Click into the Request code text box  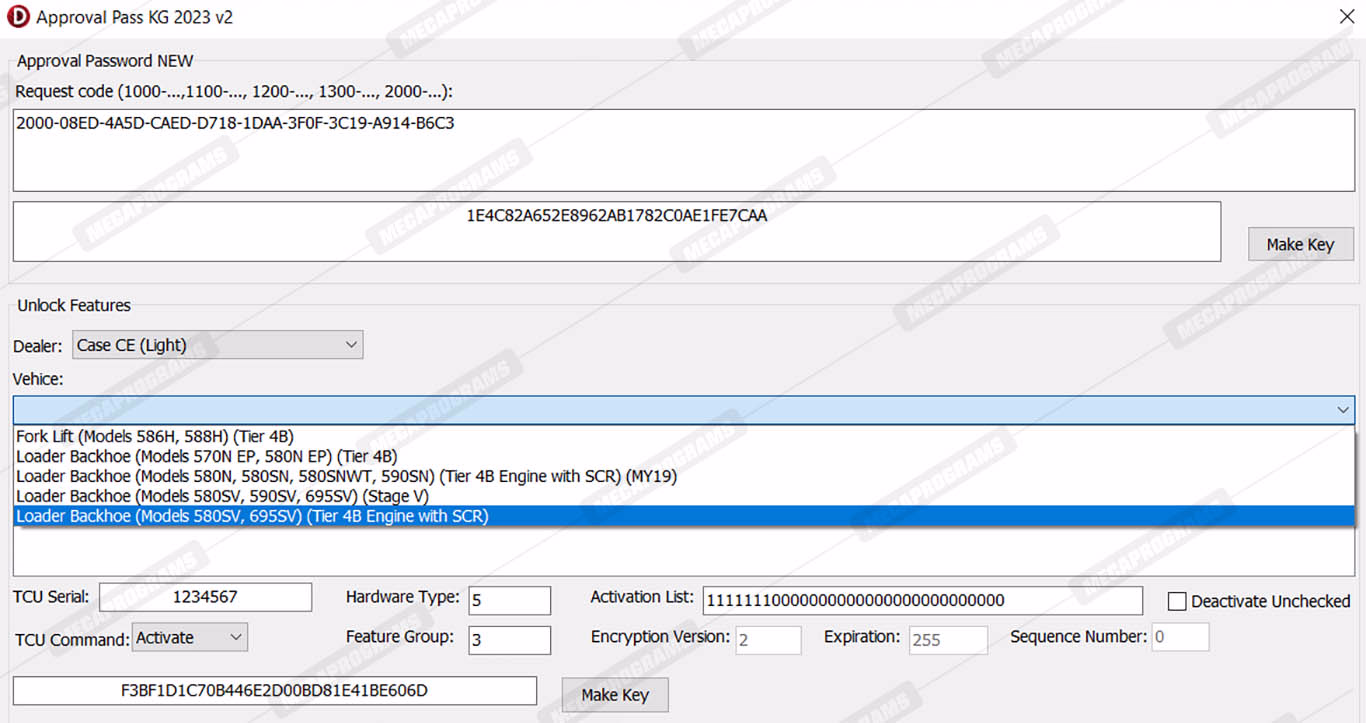(x=683, y=150)
